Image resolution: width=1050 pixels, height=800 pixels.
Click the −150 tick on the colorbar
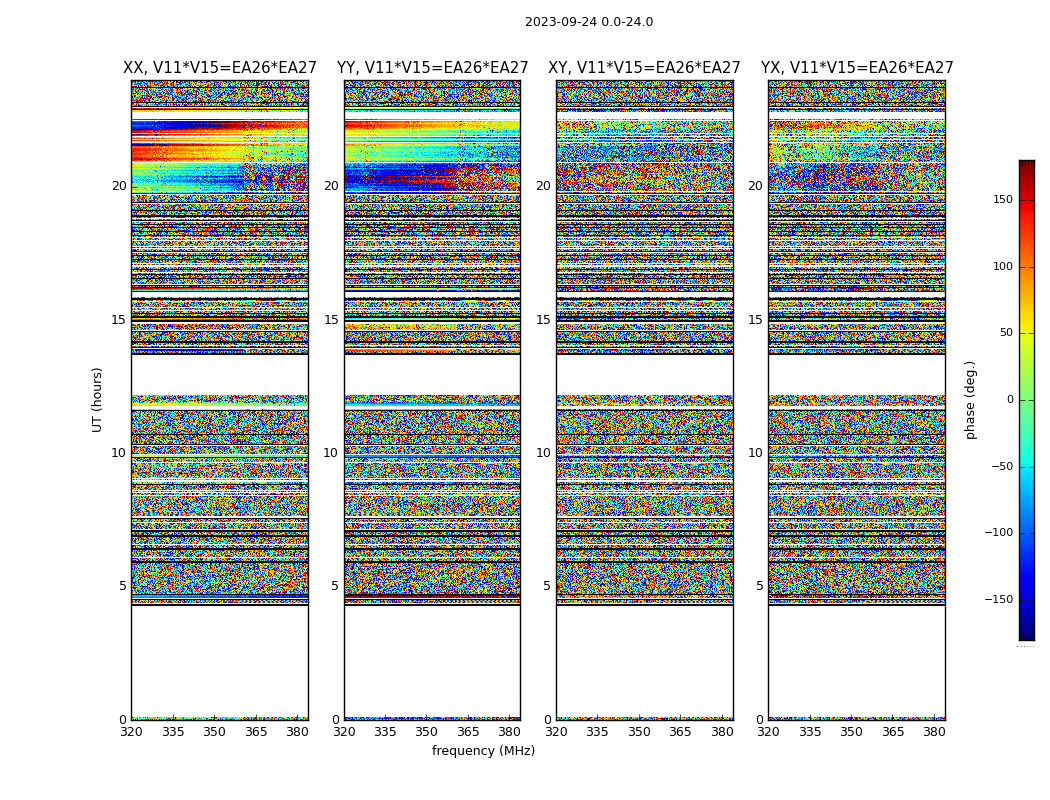[998, 599]
